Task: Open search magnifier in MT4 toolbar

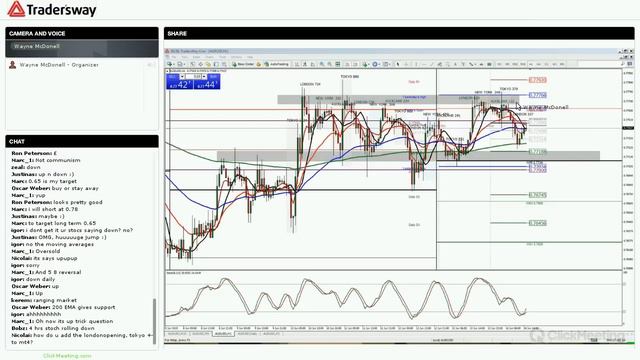Action: (623, 64)
